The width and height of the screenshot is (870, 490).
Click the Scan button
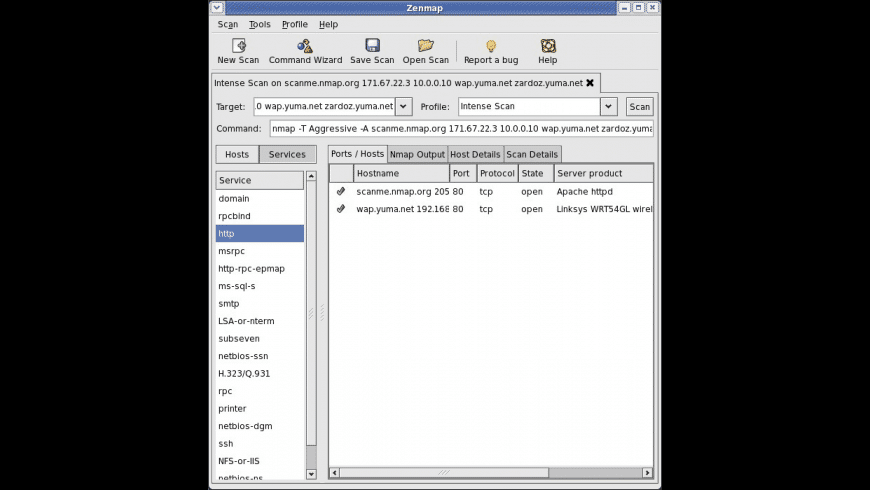tap(639, 107)
